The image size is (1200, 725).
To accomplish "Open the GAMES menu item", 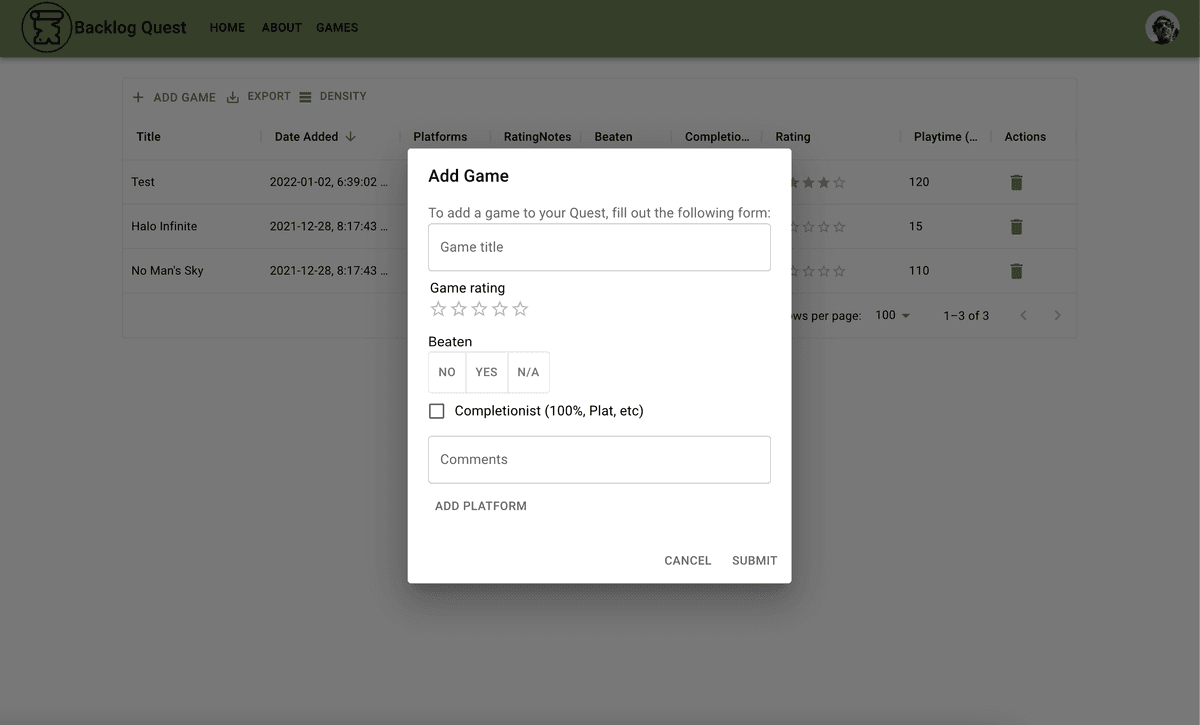I will [x=337, y=27].
